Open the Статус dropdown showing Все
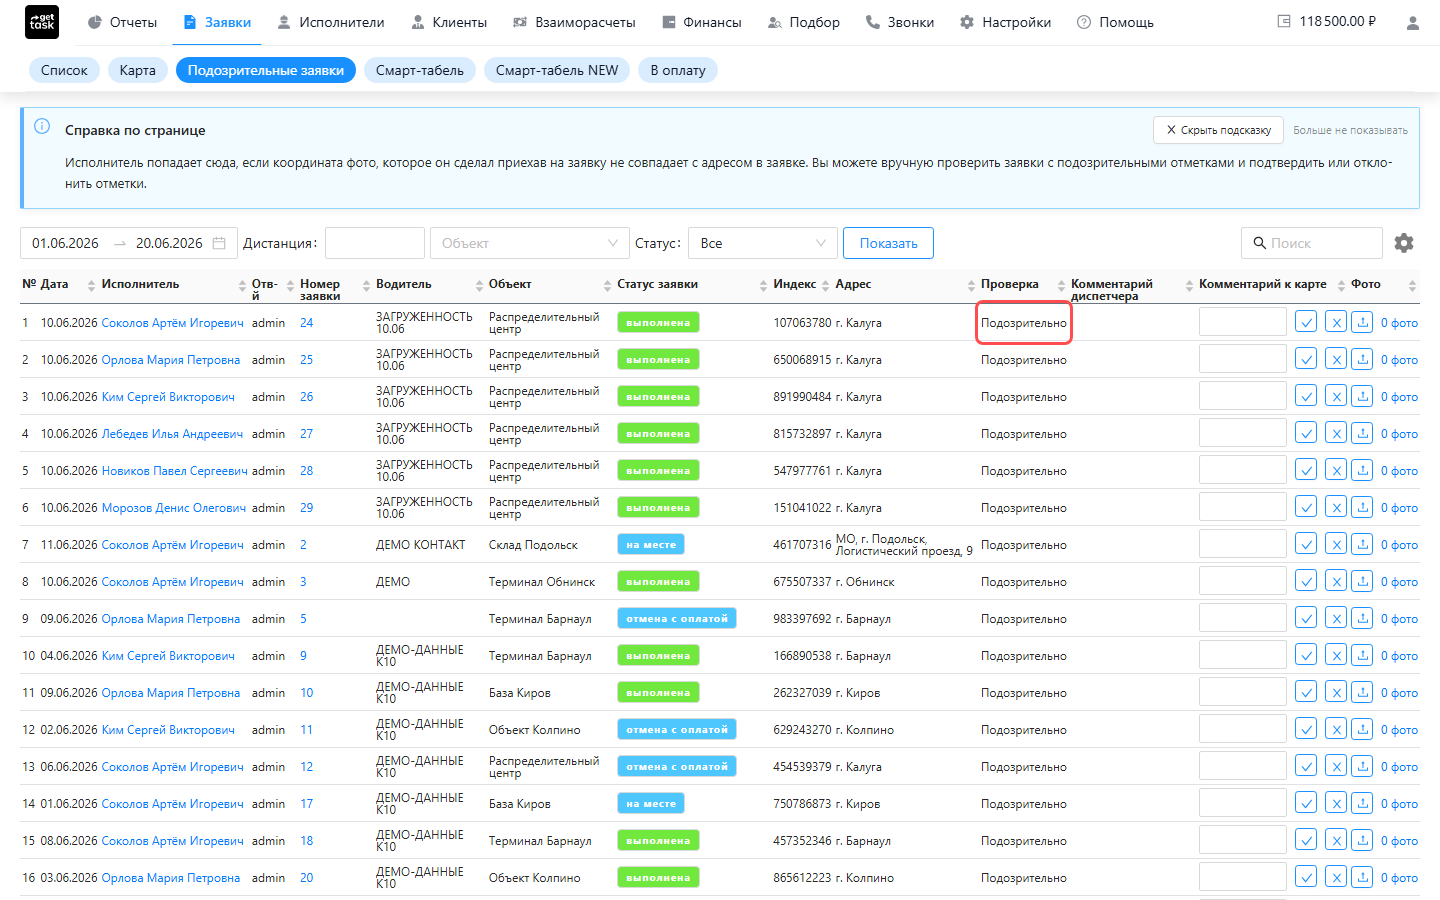 point(764,243)
